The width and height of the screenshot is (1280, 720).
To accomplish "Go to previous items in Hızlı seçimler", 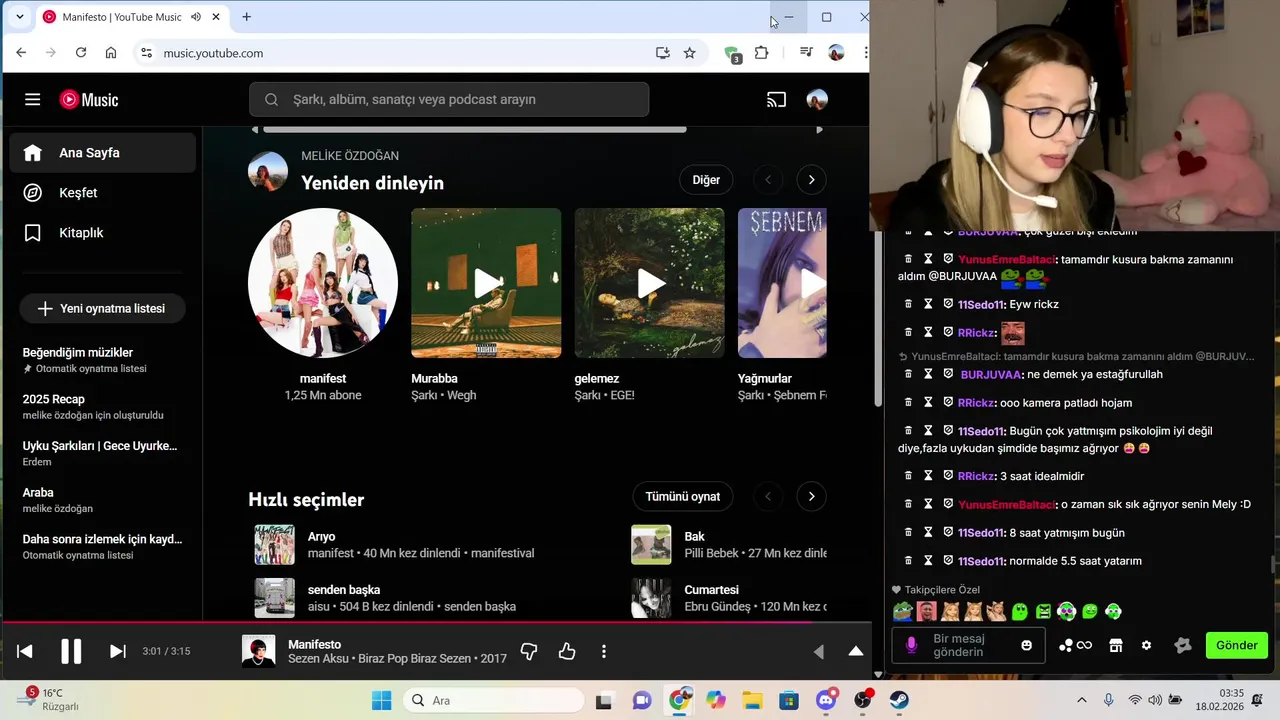I will coord(768,496).
